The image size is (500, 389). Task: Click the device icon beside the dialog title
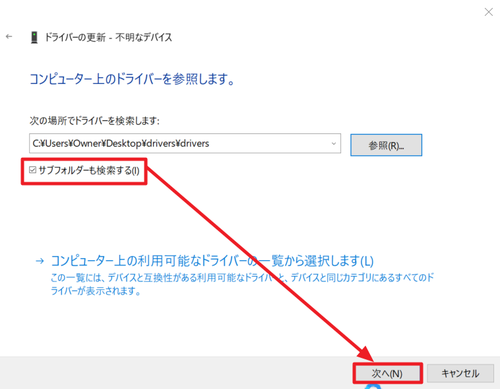pyautogui.click(x=34, y=37)
